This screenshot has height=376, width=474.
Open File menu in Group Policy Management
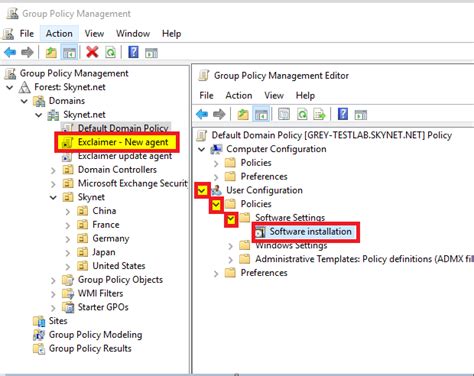tap(27, 34)
